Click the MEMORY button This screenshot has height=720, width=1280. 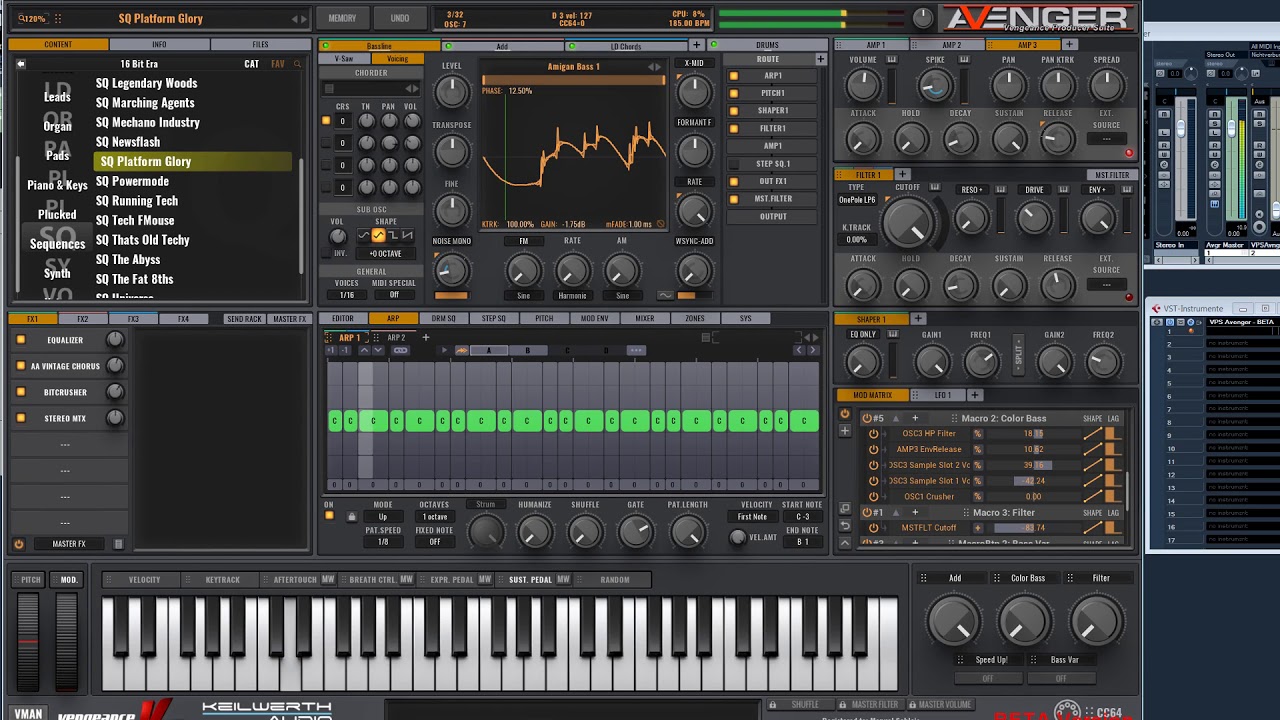tap(342, 18)
